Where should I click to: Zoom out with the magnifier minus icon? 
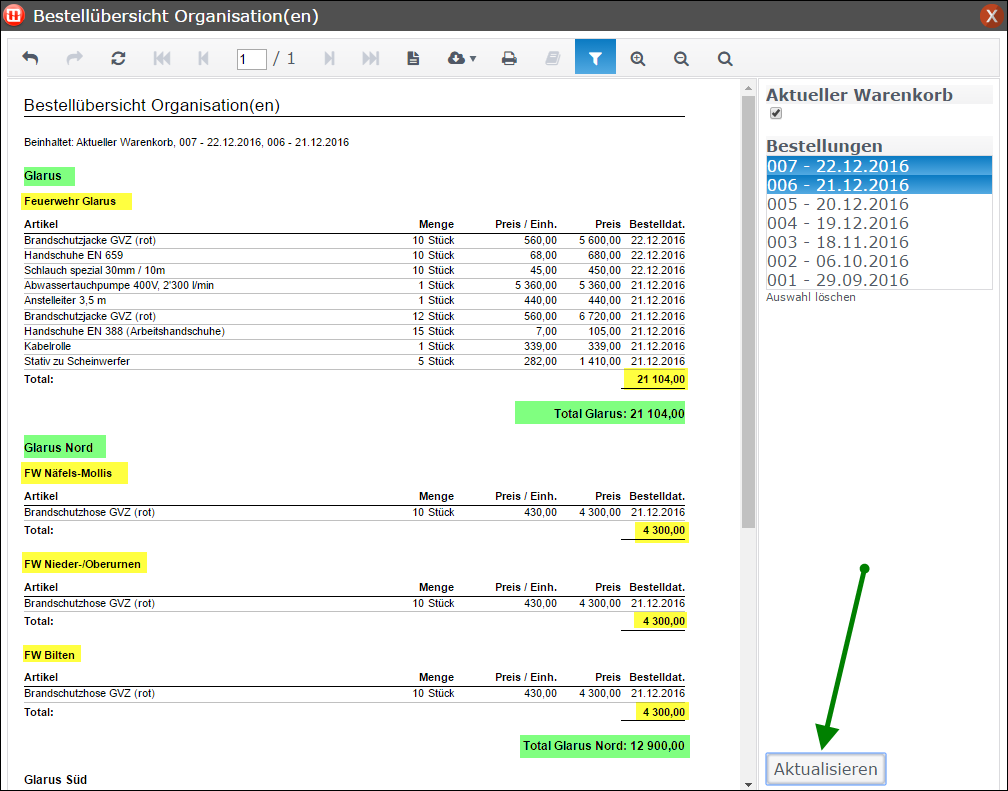pyautogui.click(x=682, y=59)
